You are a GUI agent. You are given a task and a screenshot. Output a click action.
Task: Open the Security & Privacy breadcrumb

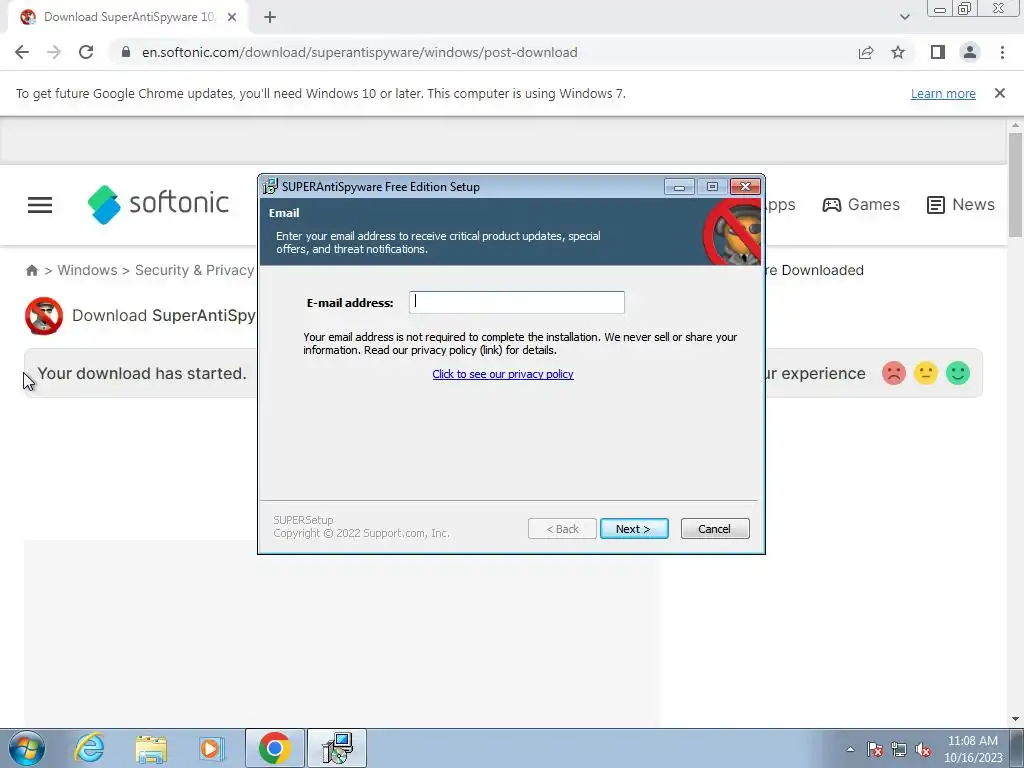[x=195, y=270]
